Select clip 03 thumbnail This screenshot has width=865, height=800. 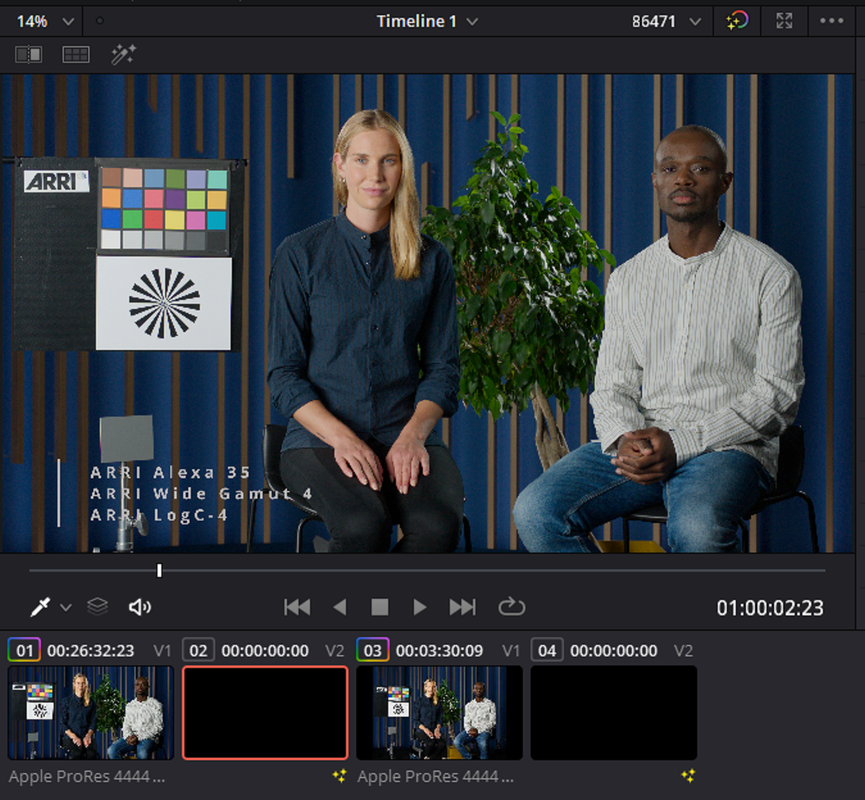point(440,713)
